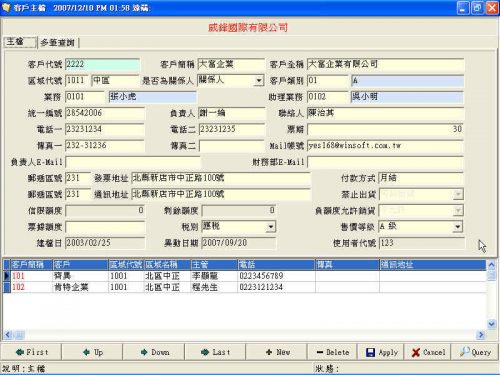
Task: Click the 客戶代號 field showing 2222
Action: click(x=102, y=64)
